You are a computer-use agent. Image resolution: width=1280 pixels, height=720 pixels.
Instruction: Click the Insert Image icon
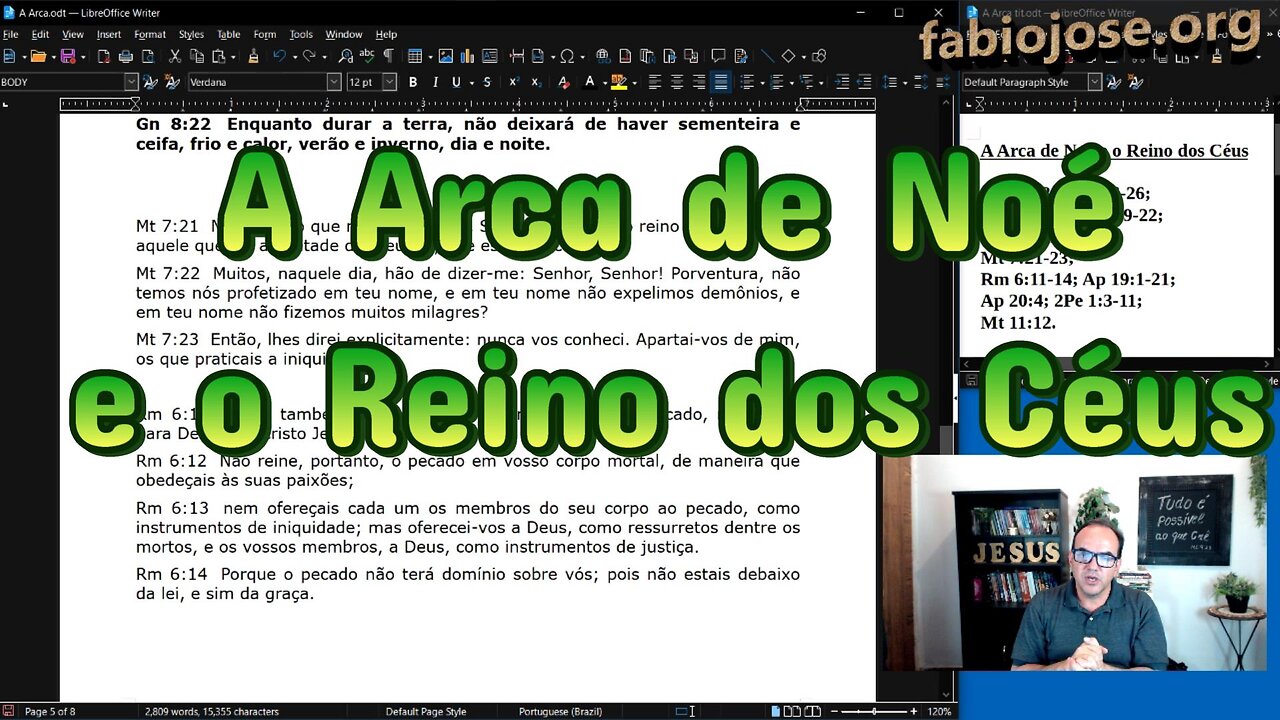[x=445, y=56]
